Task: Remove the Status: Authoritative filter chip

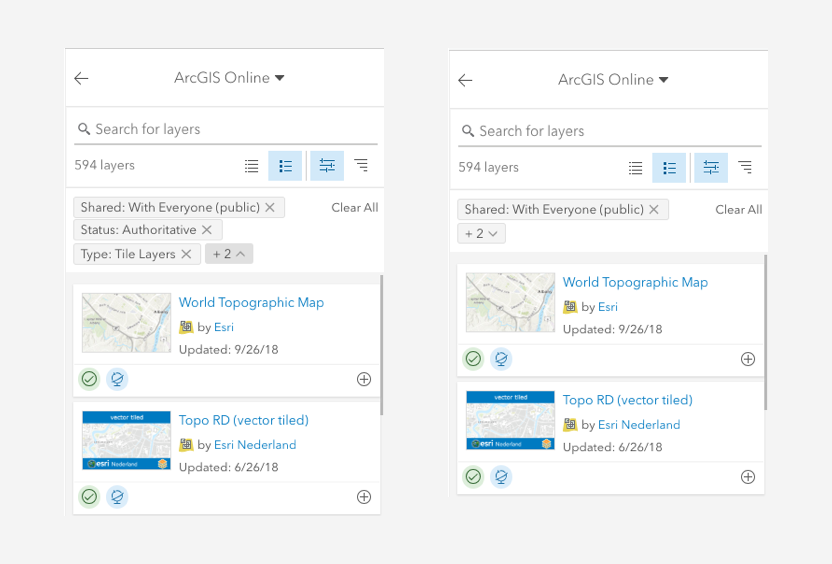Action: (x=207, y=230)
